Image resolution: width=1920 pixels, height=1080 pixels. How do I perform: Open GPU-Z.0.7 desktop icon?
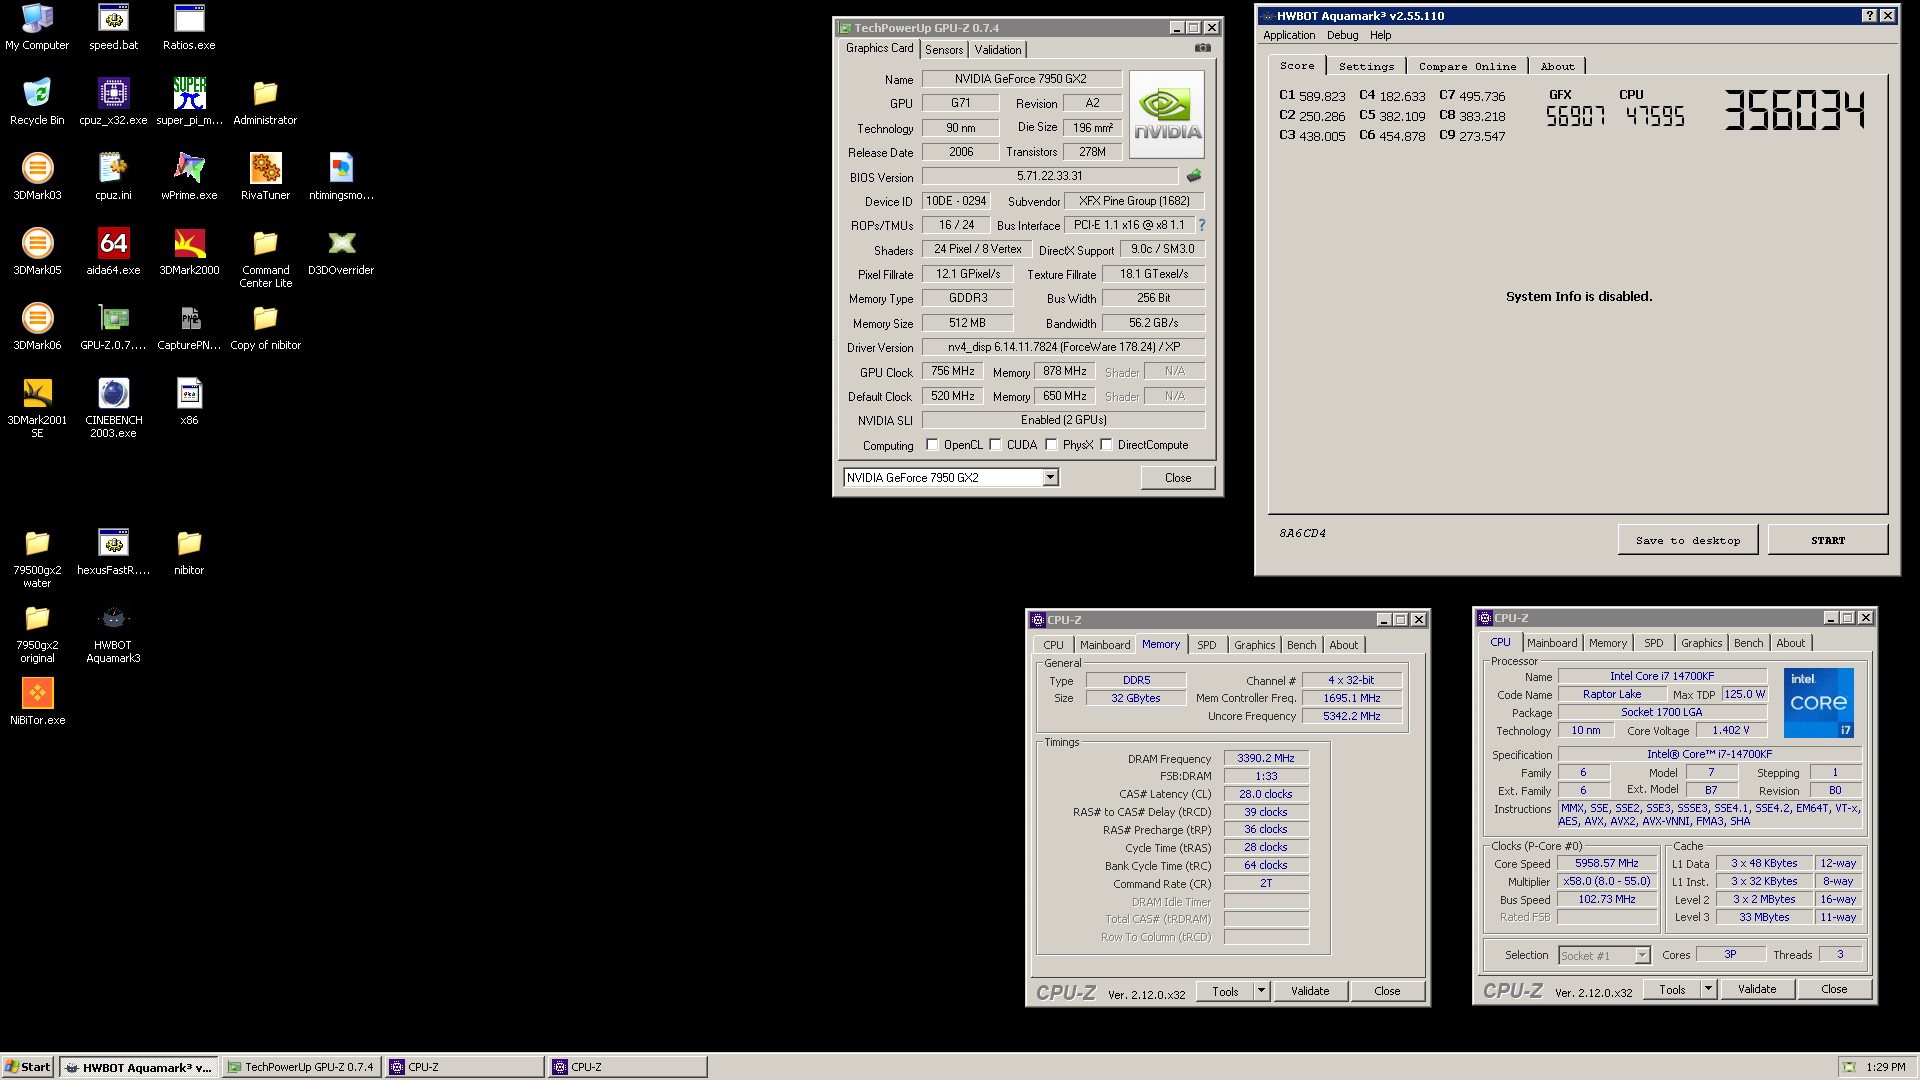click(113, 327)
